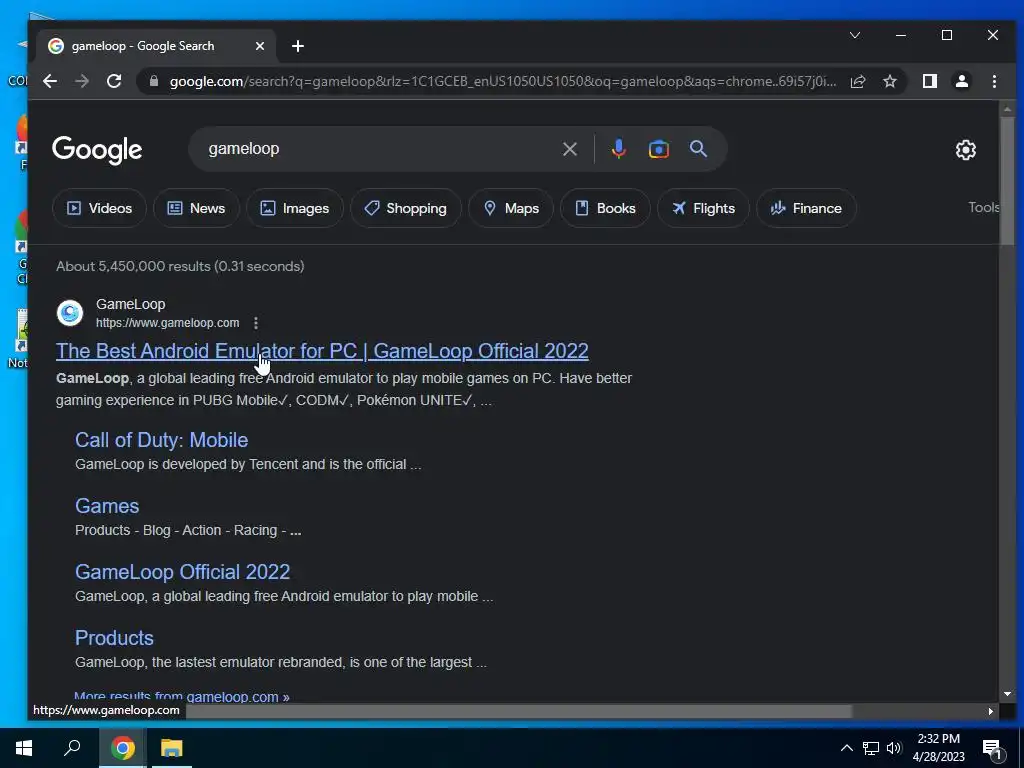Click the gameloop search input field
Image resolution: width=1024 pixels, height=768 pixels.
click(x=379, y=149)
